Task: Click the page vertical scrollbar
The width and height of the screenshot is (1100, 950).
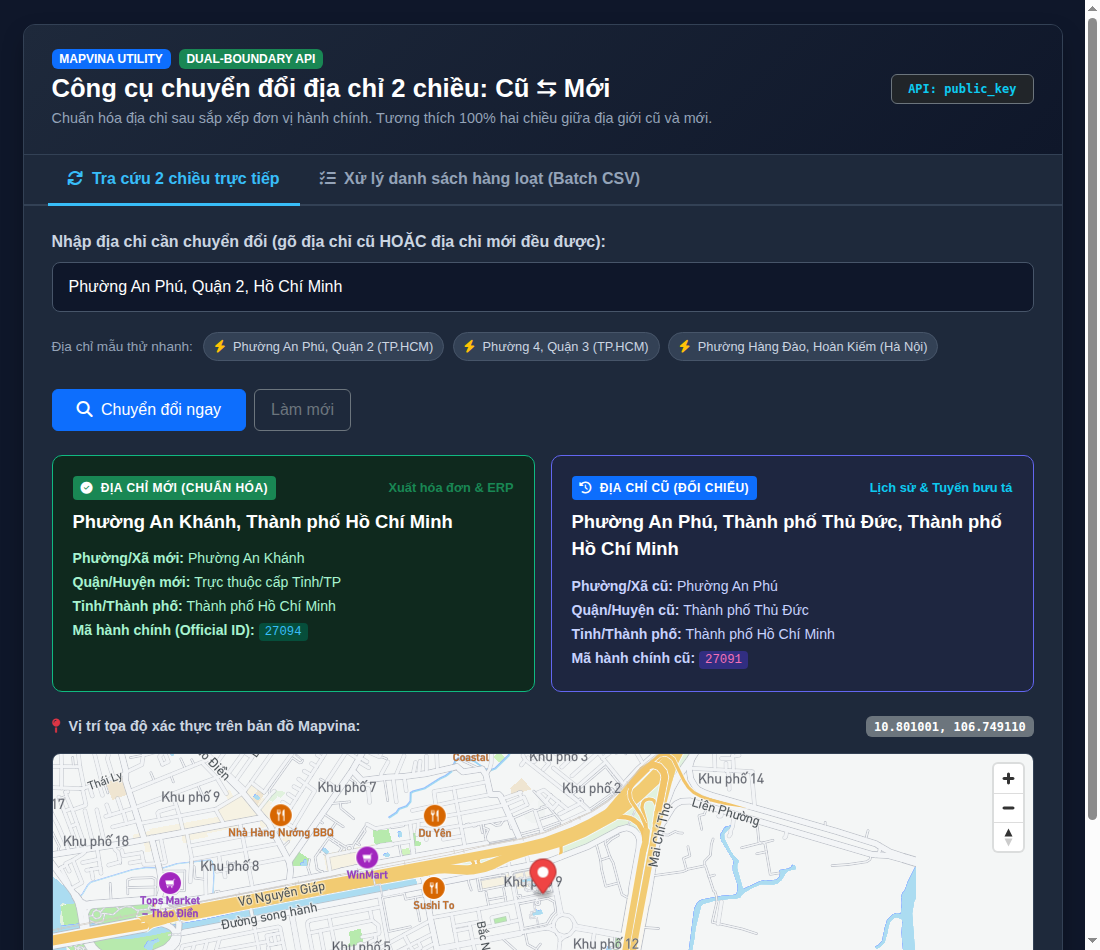Action: coord(1092,419)
